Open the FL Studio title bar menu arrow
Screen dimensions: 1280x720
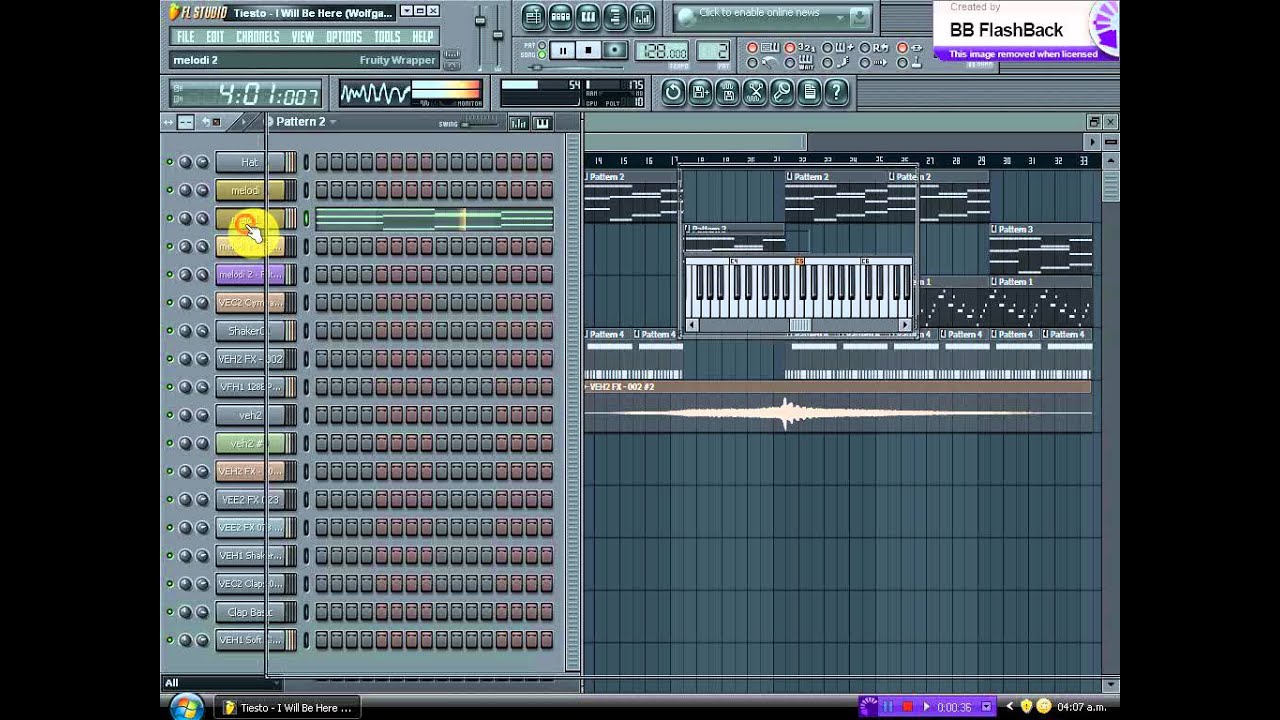(x=406, y=12)
